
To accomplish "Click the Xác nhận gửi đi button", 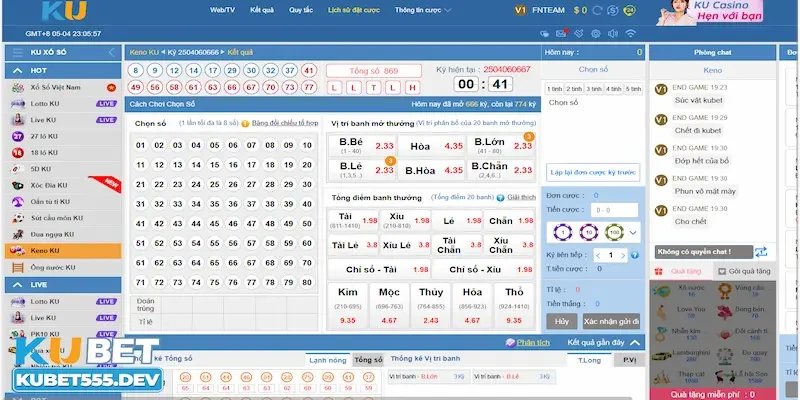I will coord(611,321).
